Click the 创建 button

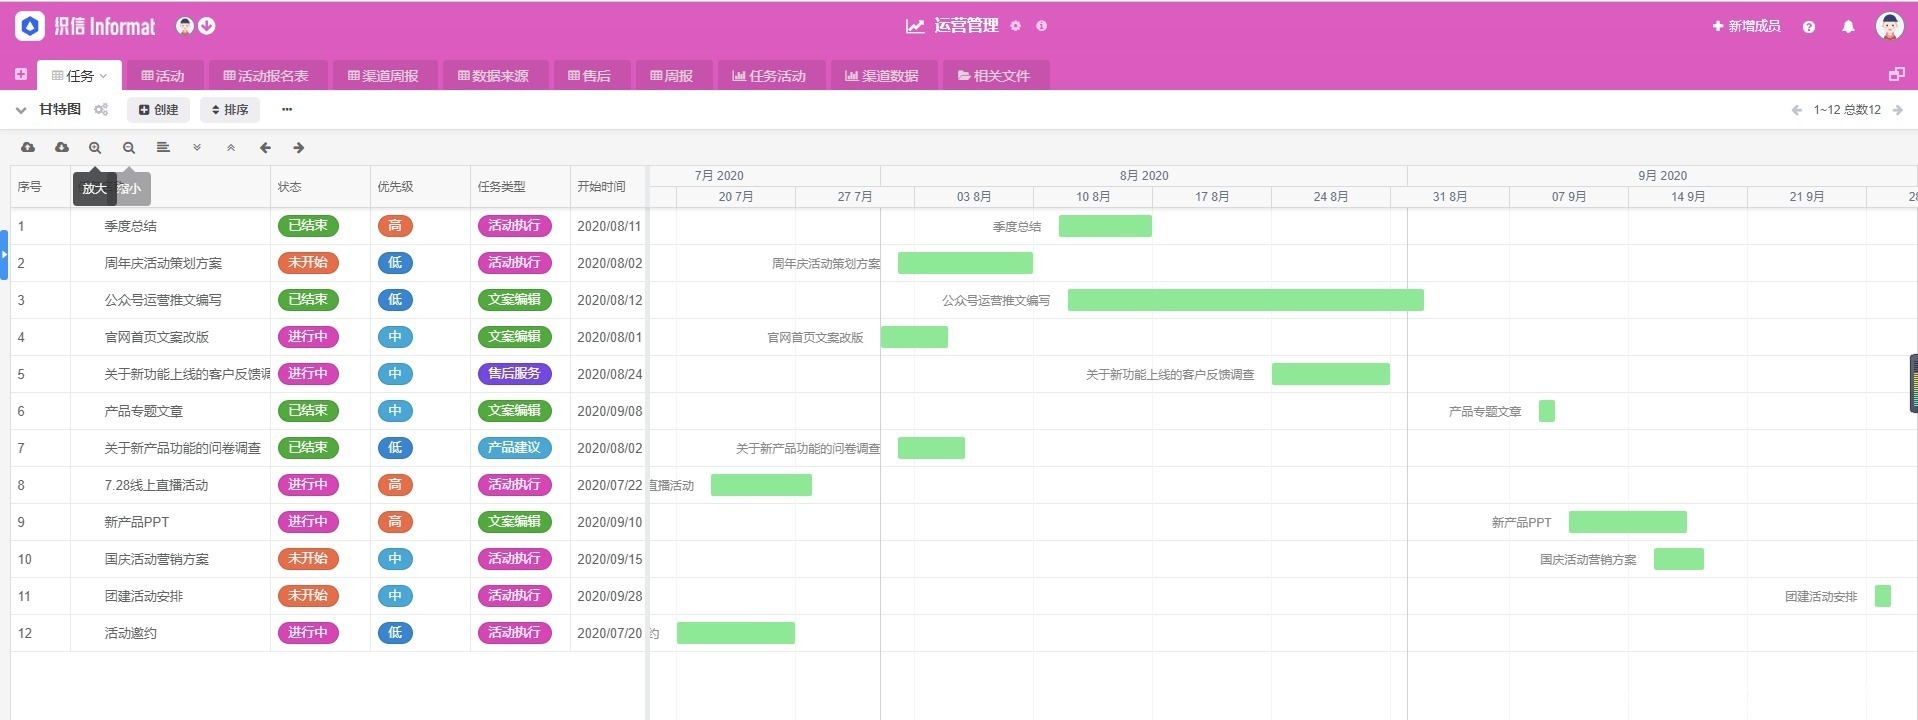158,110
